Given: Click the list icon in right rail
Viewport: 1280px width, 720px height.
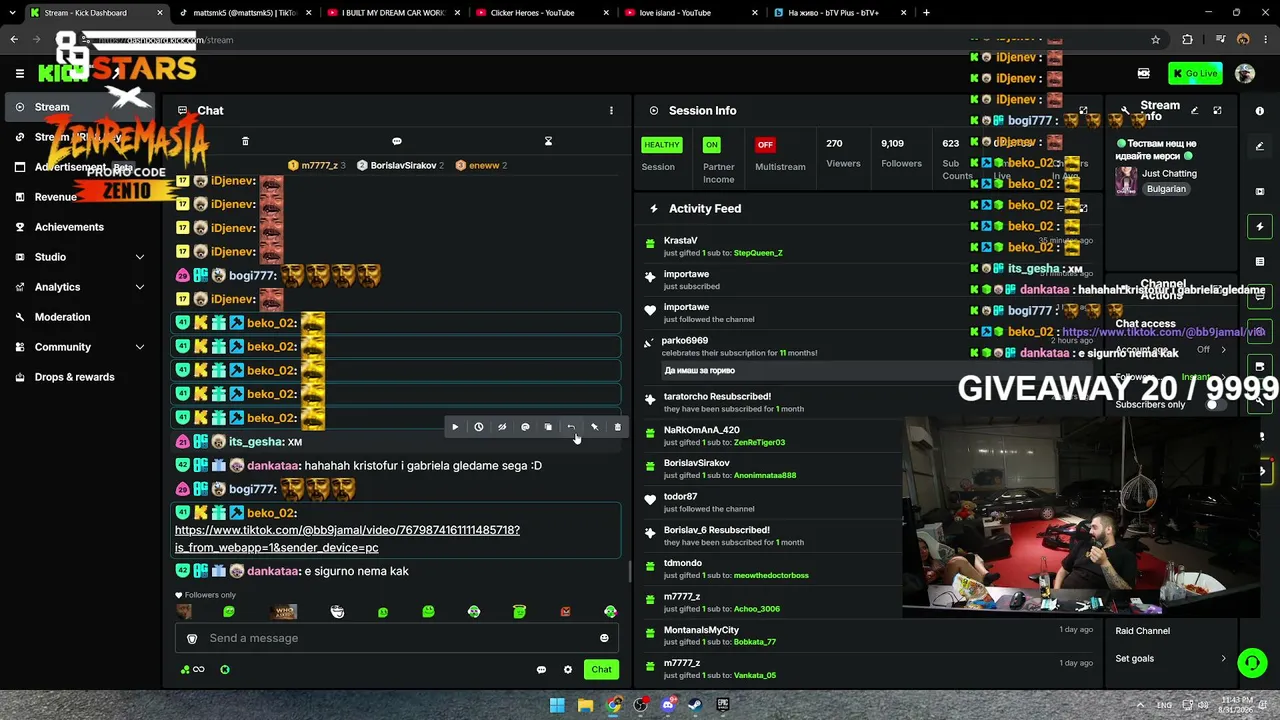Looking at the screenshot, I should [1260, 262].
